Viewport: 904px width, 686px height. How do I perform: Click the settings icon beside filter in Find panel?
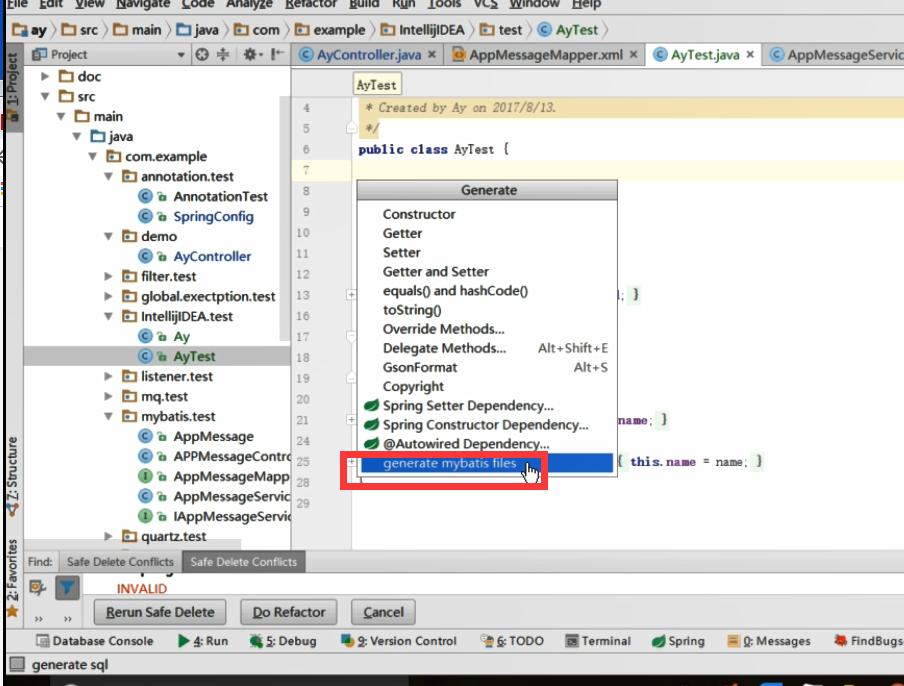click(38, 588)
